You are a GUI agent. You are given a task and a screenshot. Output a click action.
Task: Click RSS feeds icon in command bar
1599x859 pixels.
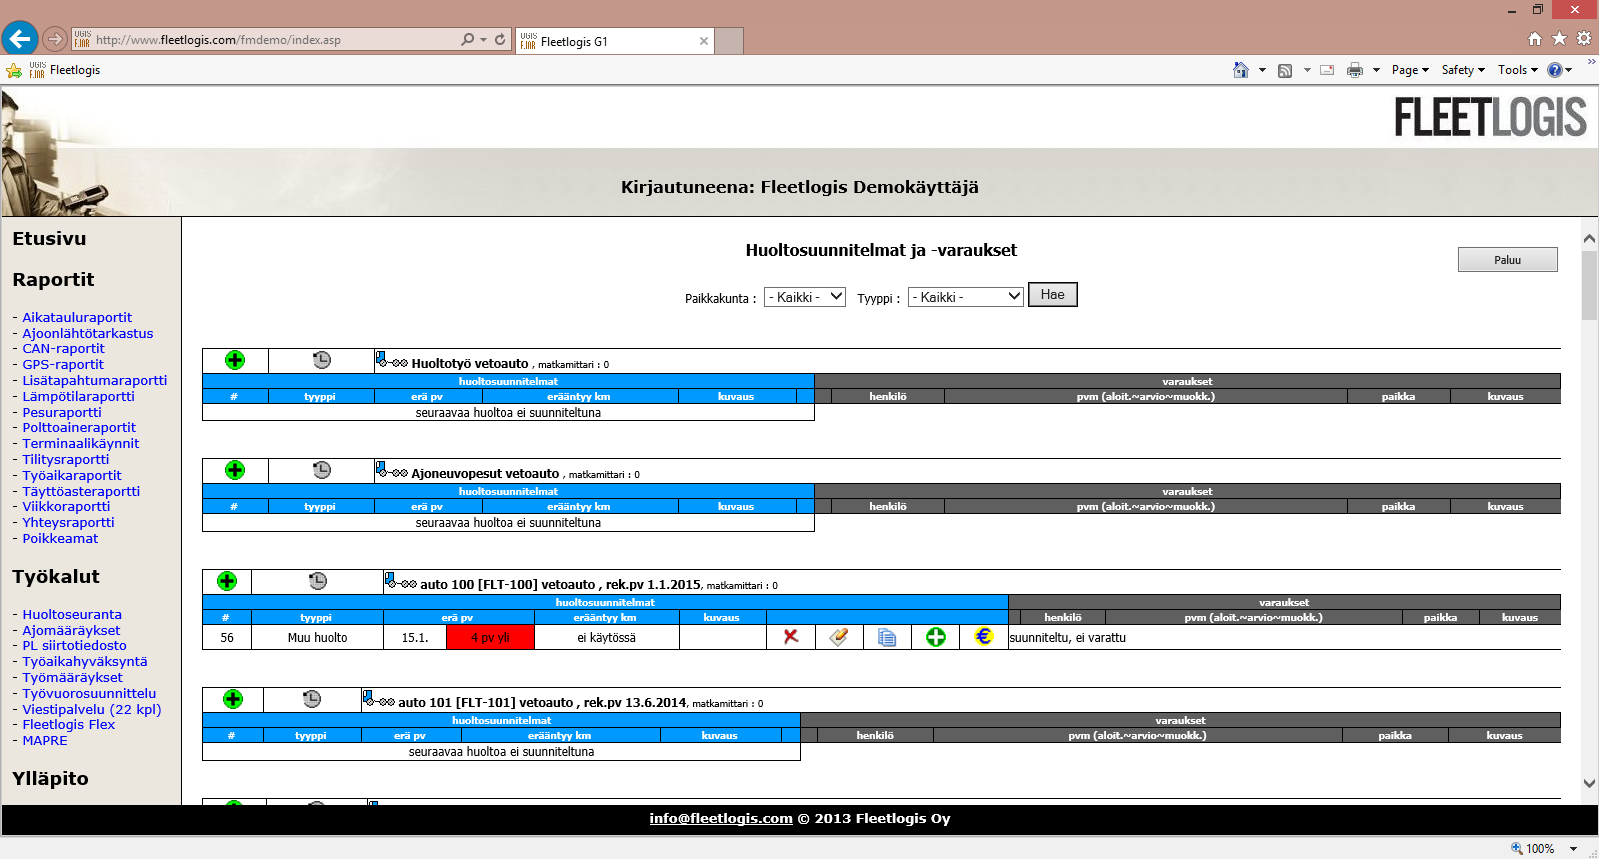[1285, 70]
